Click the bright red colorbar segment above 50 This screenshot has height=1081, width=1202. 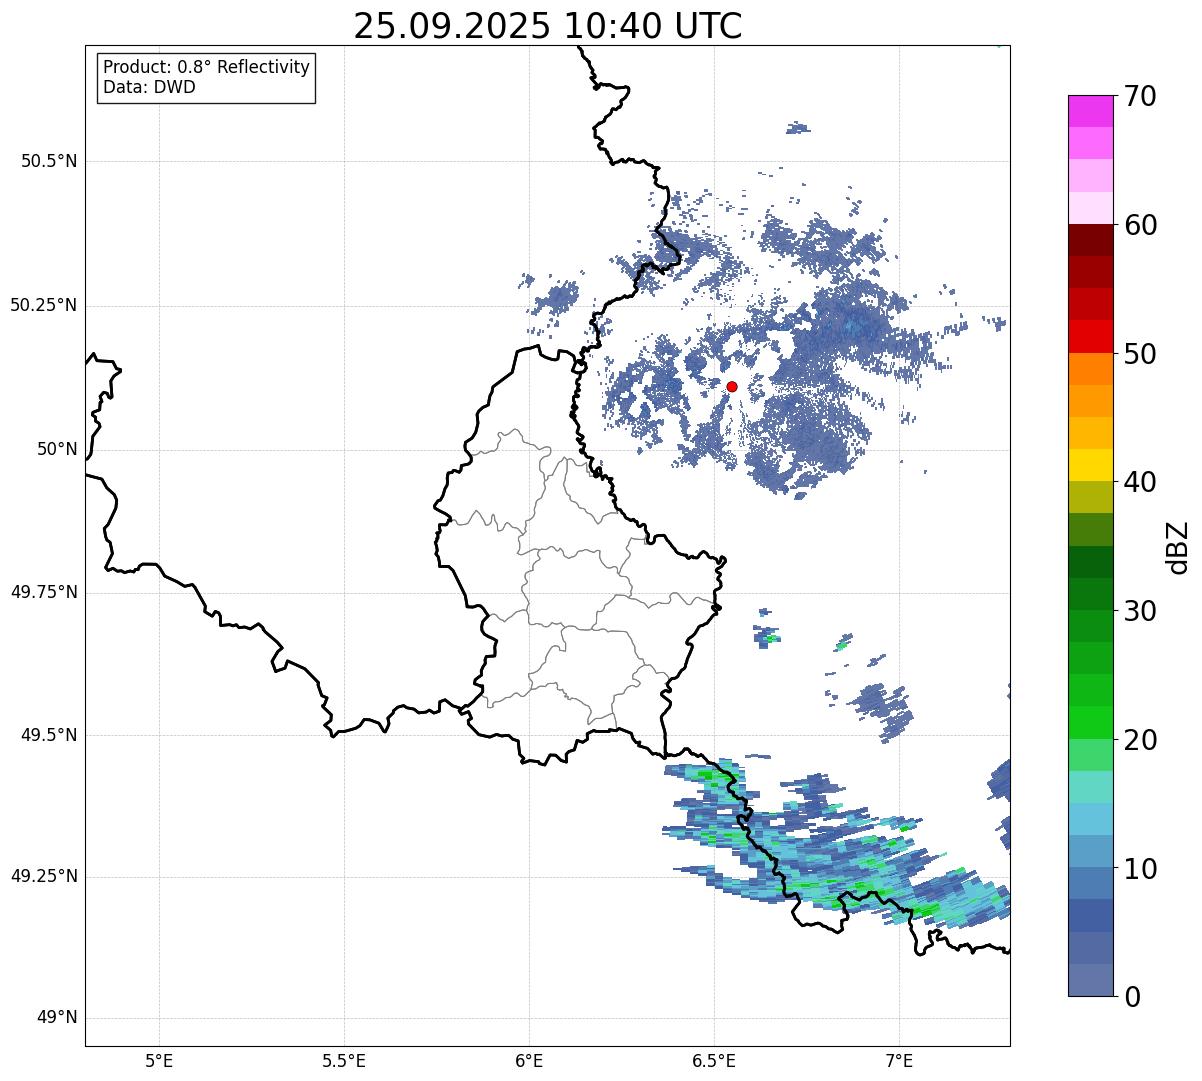pos(1090,336)
